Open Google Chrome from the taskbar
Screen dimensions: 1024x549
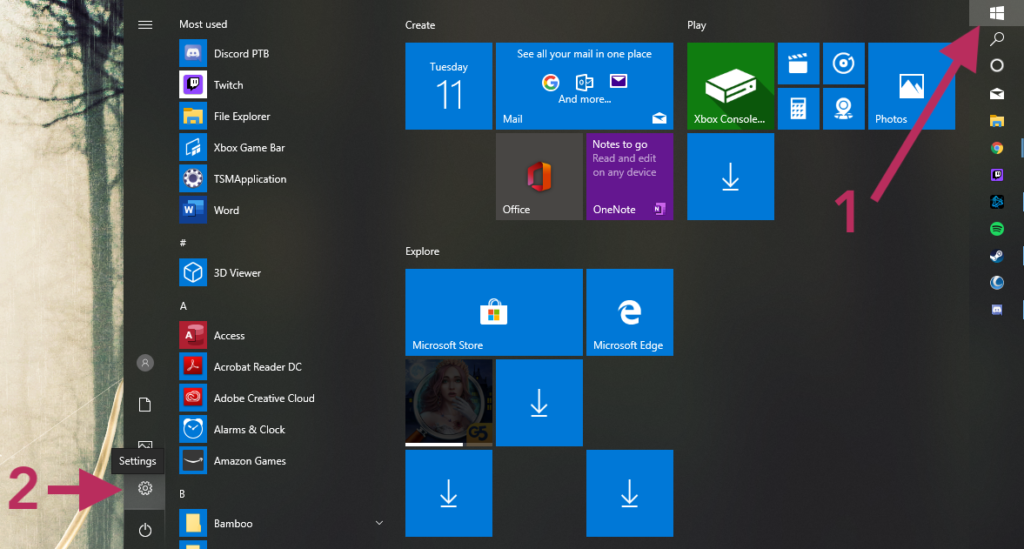[997, 148]
